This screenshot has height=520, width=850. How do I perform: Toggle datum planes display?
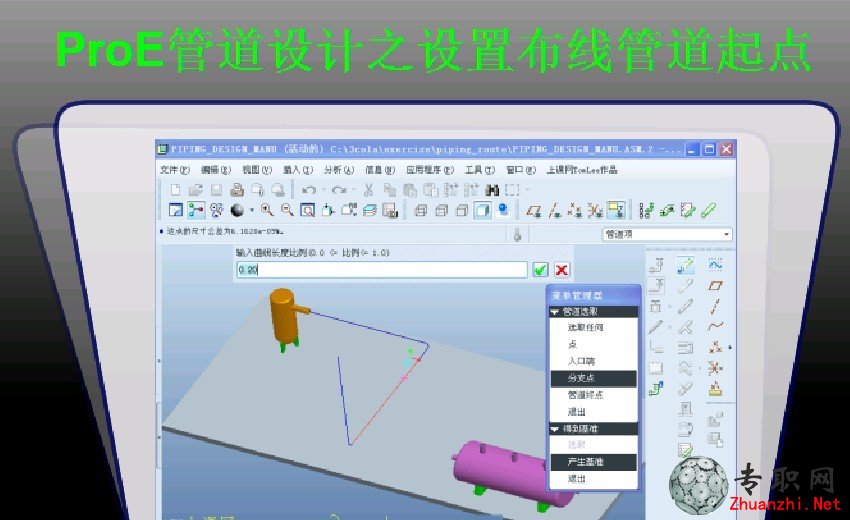point(533,210)
